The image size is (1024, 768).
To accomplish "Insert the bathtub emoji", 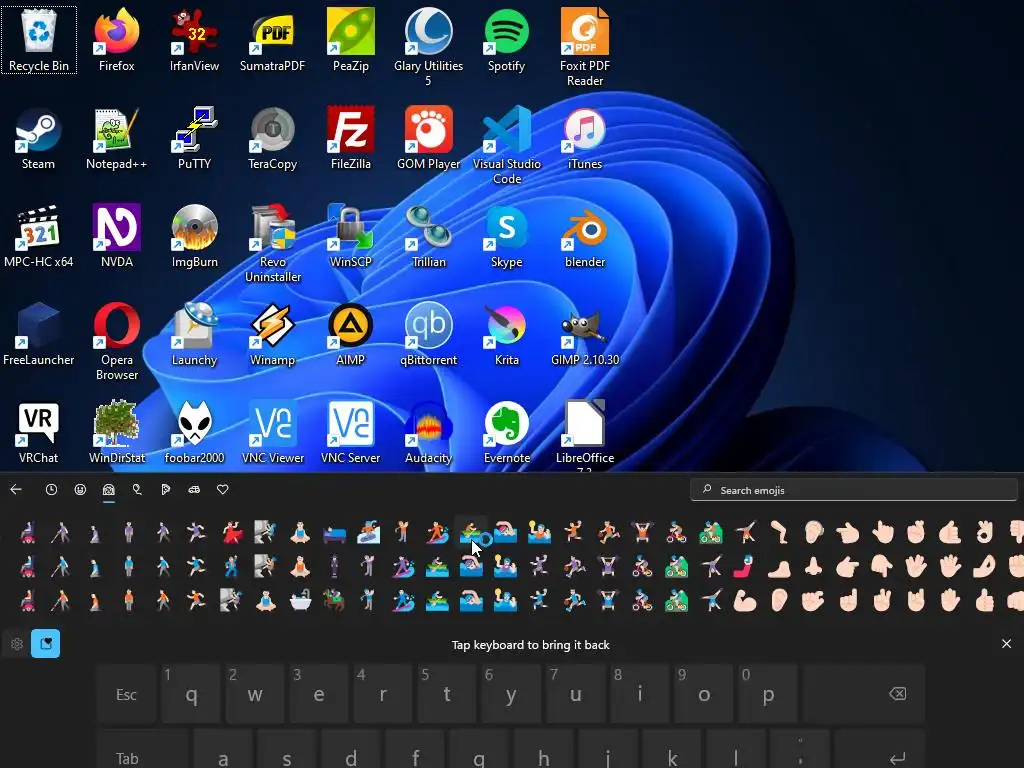I will coord(300,600).
